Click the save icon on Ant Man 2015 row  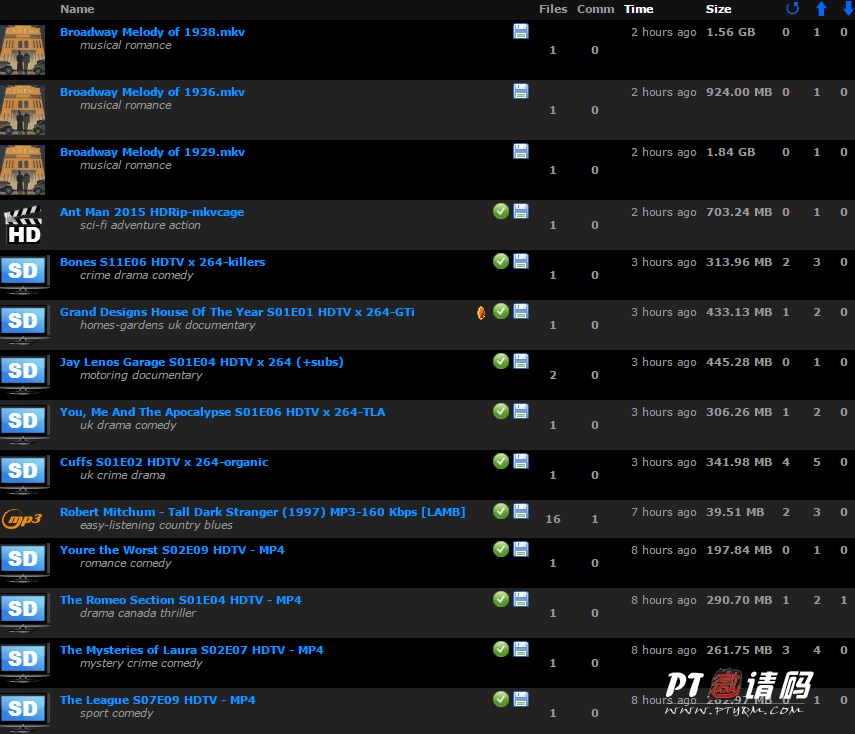[521, 211]
